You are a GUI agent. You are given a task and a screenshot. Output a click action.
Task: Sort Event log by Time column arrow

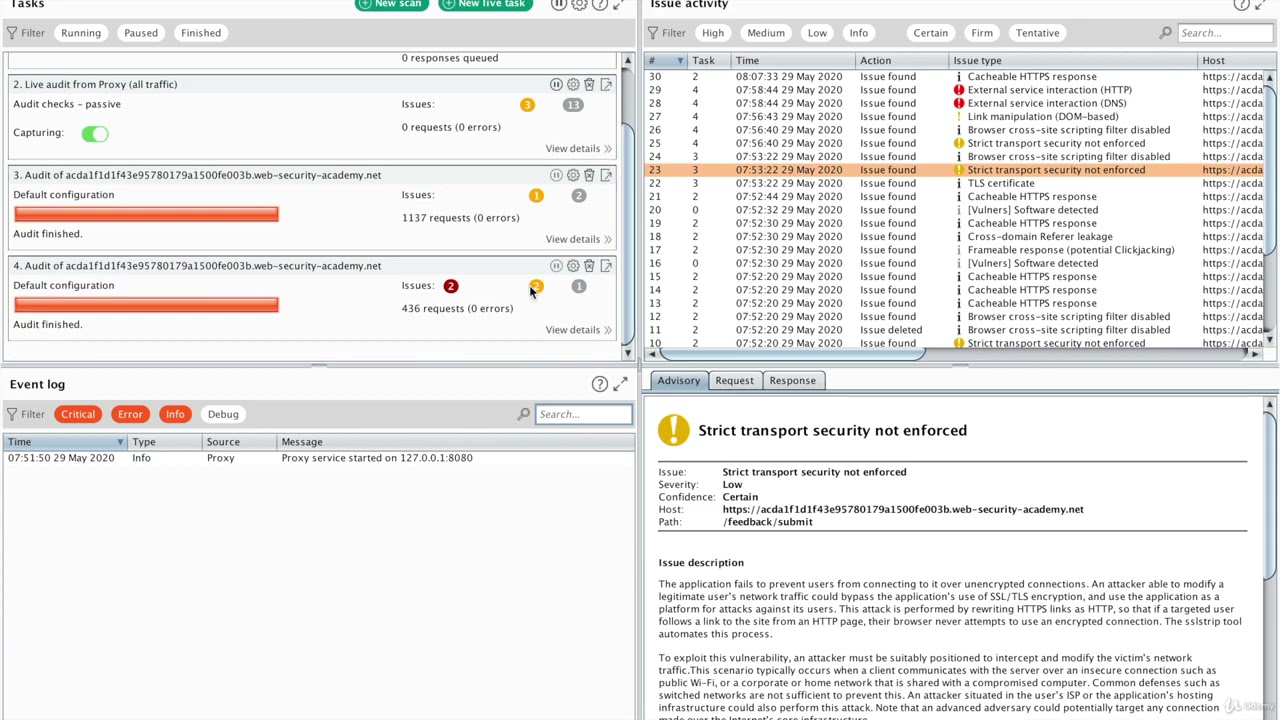(x=120, y=442)
